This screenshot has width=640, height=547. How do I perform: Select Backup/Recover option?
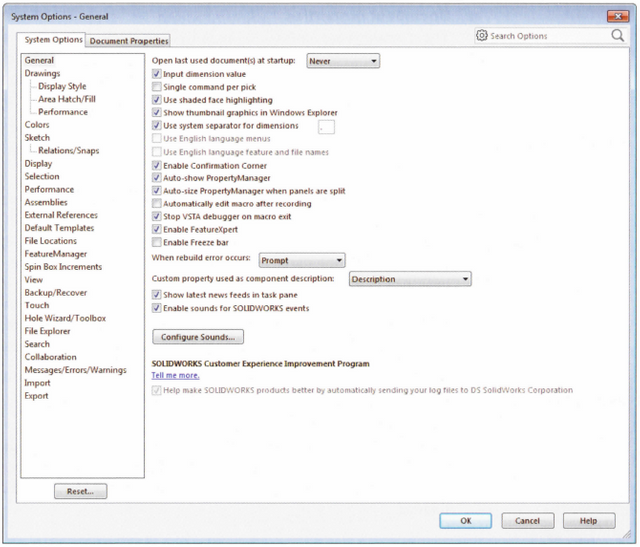[x=56, y=292]
